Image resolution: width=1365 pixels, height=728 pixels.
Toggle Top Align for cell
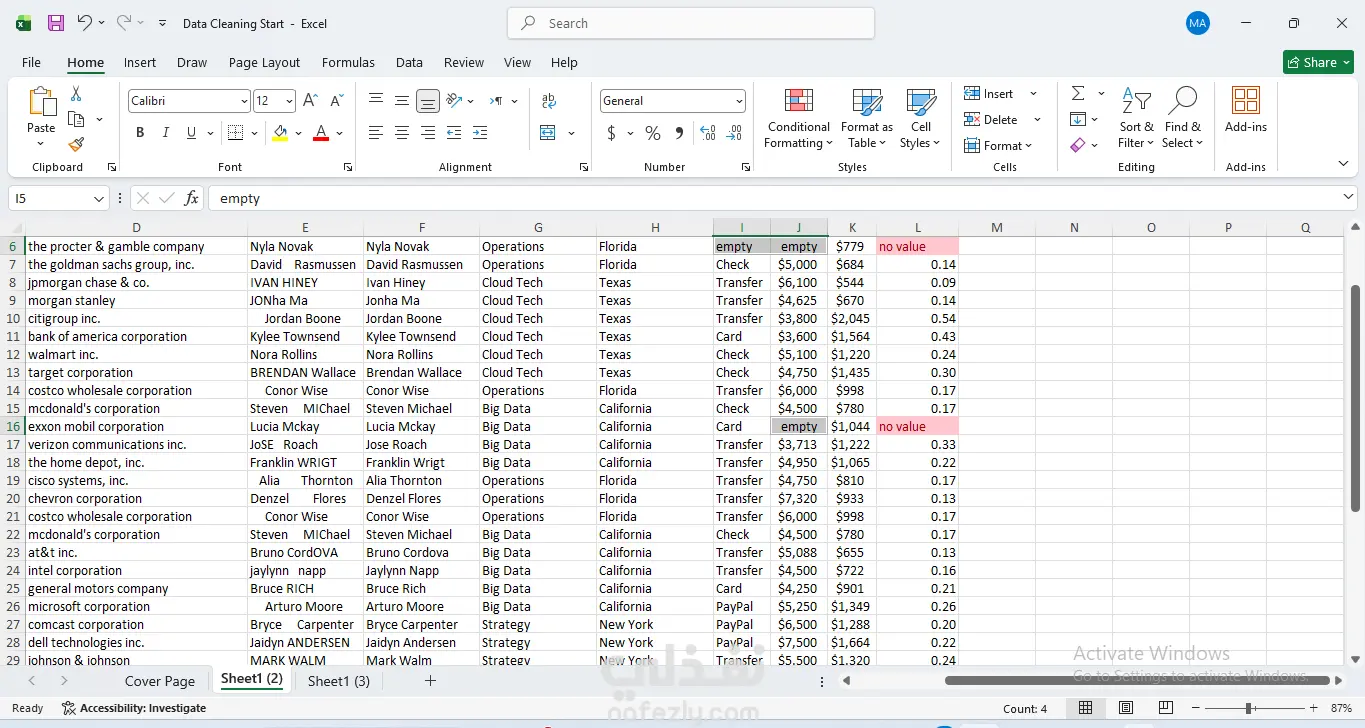tap(376, 100)
